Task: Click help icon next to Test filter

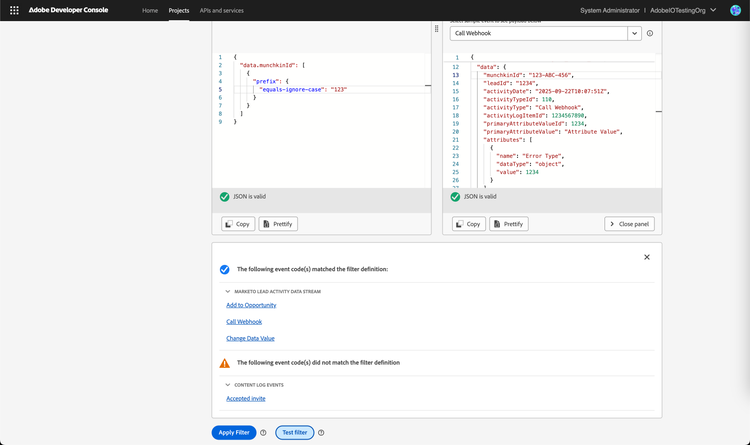Action: click(x=321, y=432)
